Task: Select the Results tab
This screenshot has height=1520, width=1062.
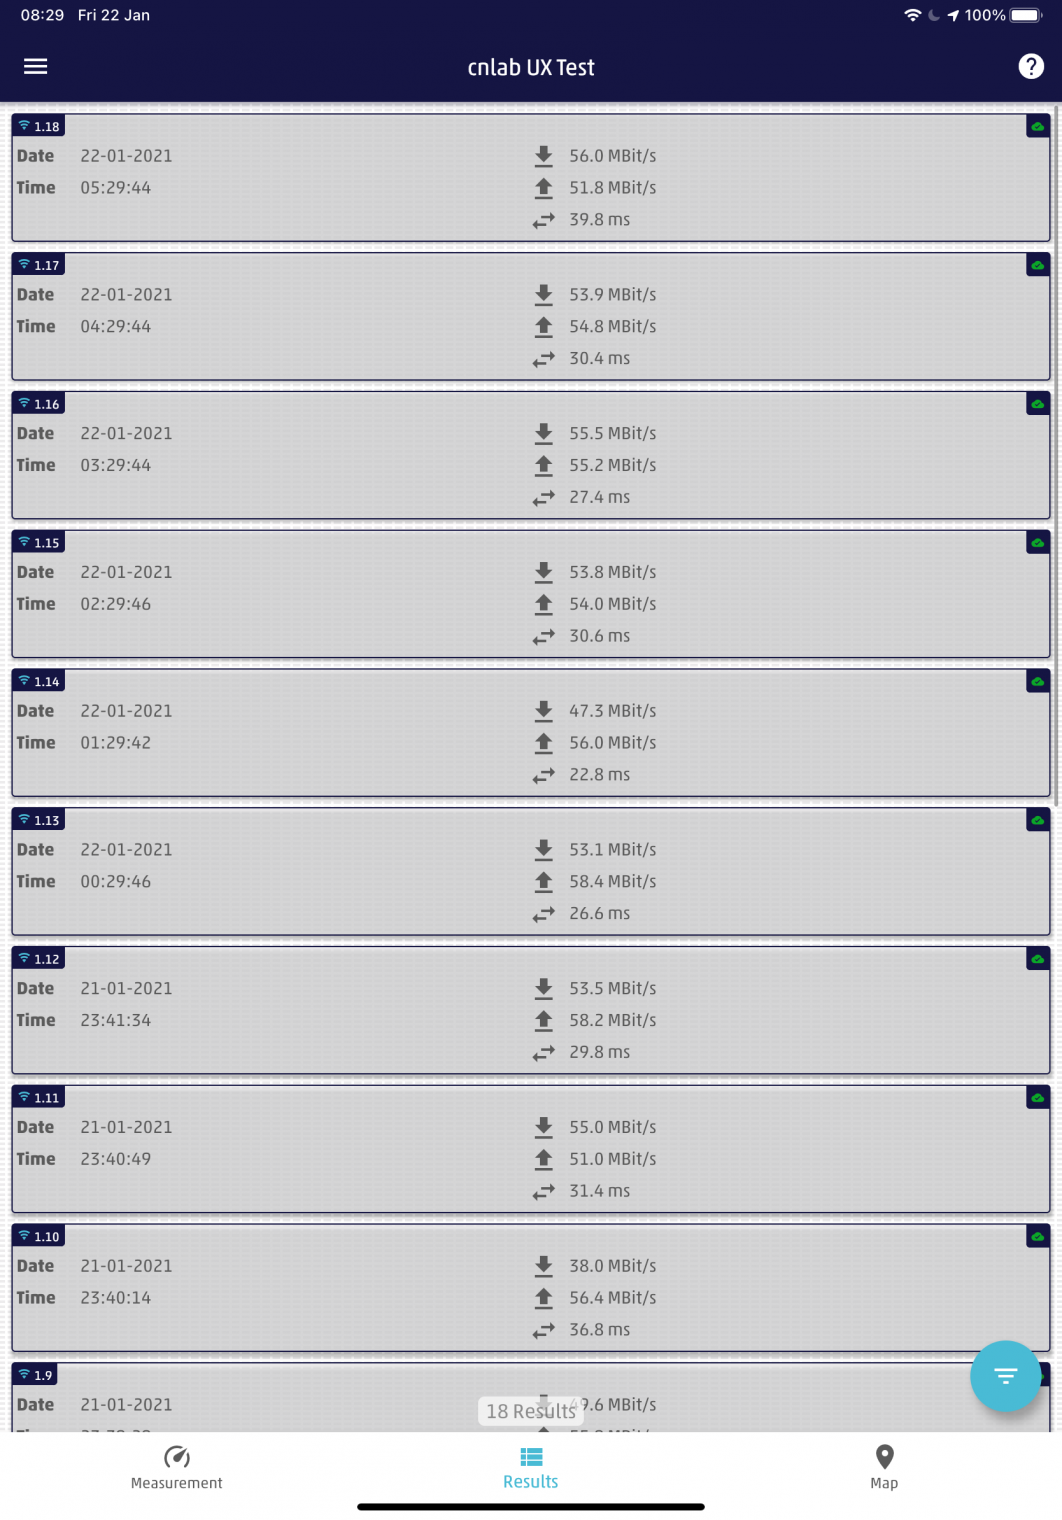Action: point(531,1467)
